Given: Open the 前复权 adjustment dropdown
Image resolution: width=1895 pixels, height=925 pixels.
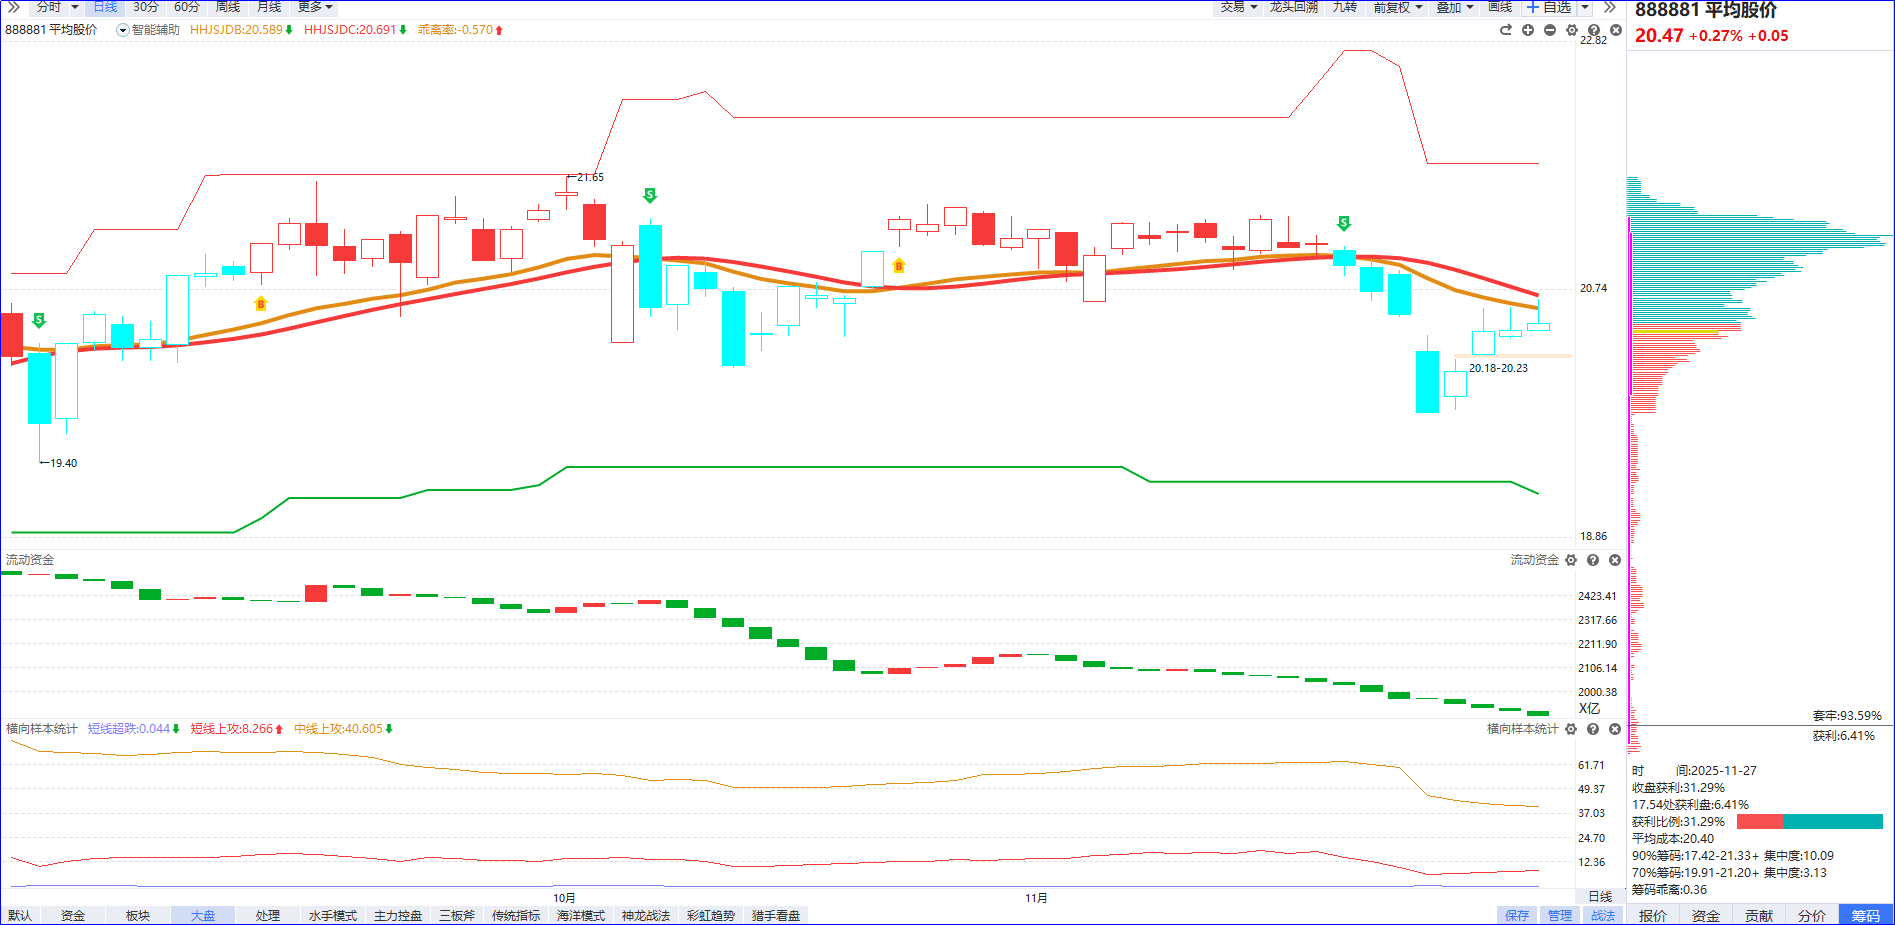Looking at the screenshot, I should click(x=1397, y=7).
